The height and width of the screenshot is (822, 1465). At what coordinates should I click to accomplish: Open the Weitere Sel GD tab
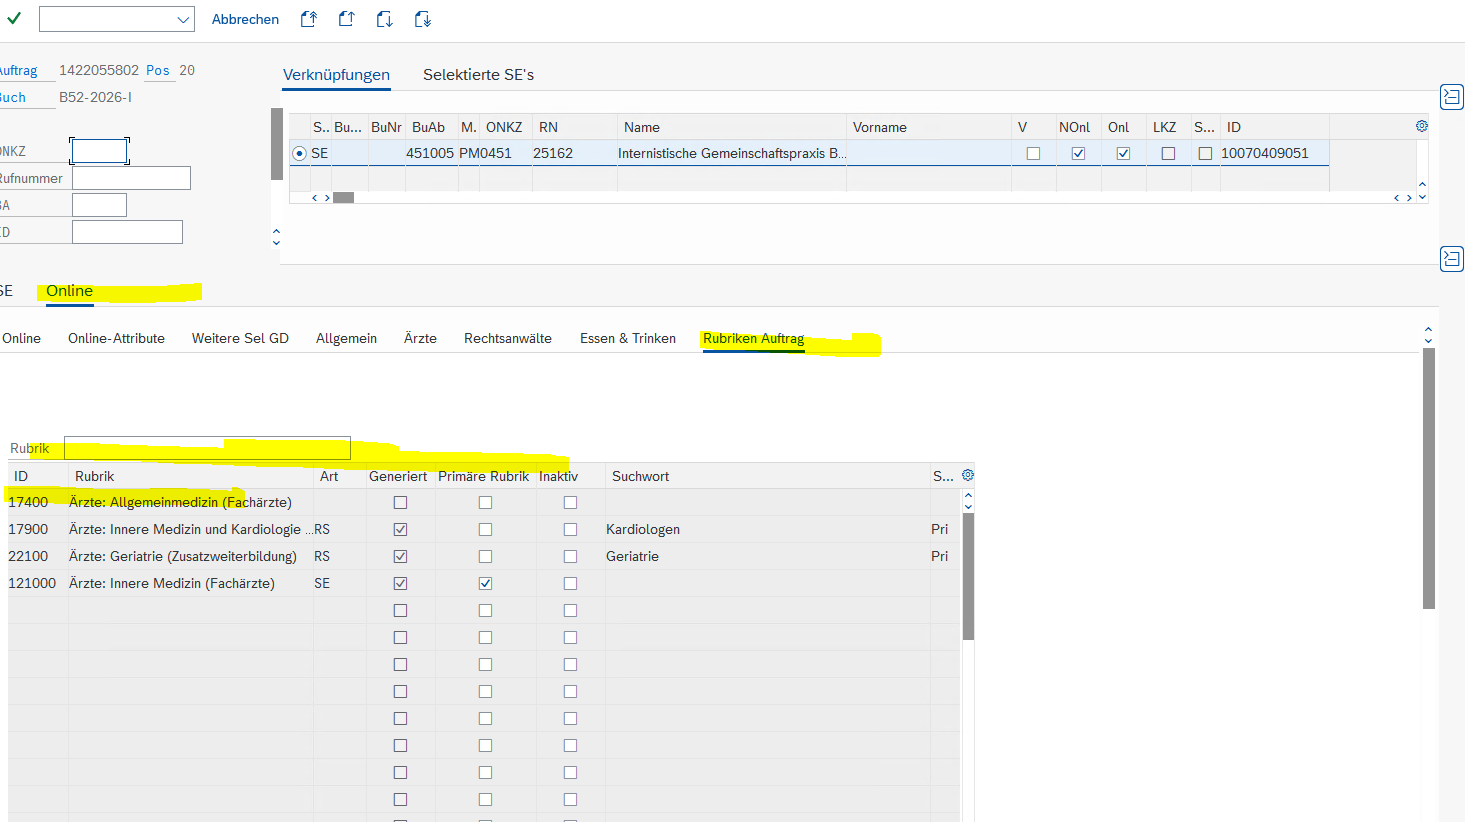(x=240, y=338)
